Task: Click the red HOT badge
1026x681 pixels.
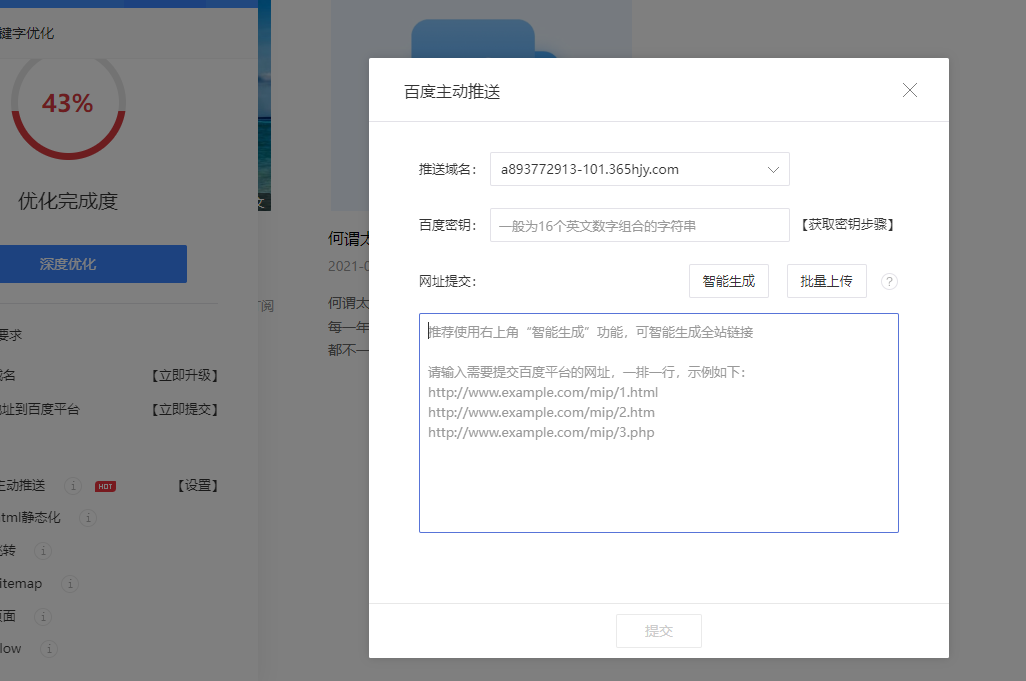Action: [x=105, y=486]
